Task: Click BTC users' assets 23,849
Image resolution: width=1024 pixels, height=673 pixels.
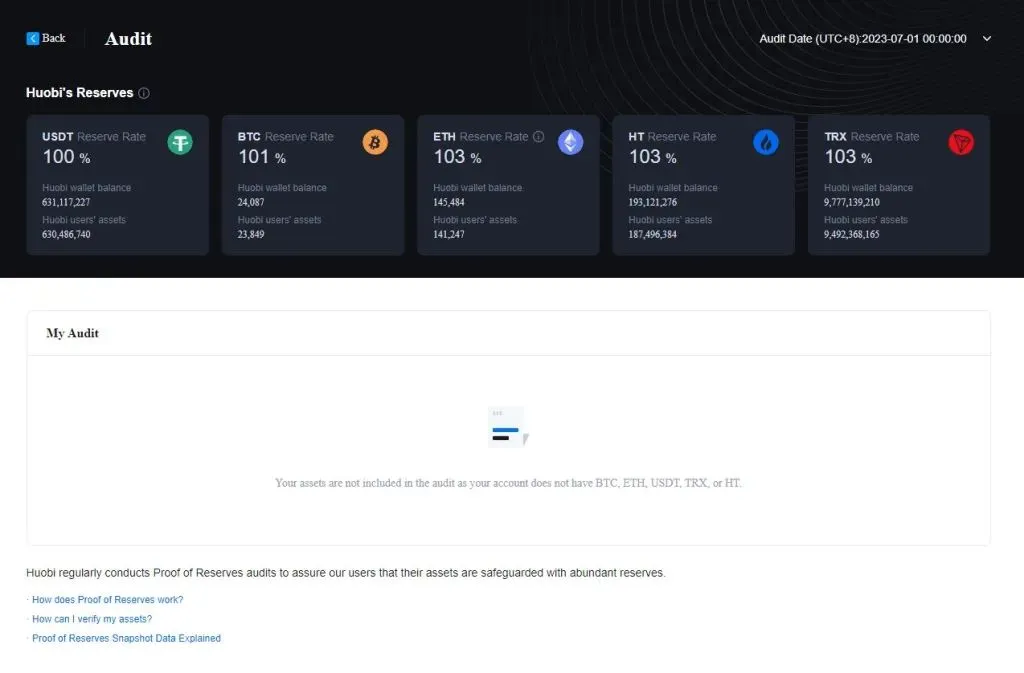Action: coord(251,234)
